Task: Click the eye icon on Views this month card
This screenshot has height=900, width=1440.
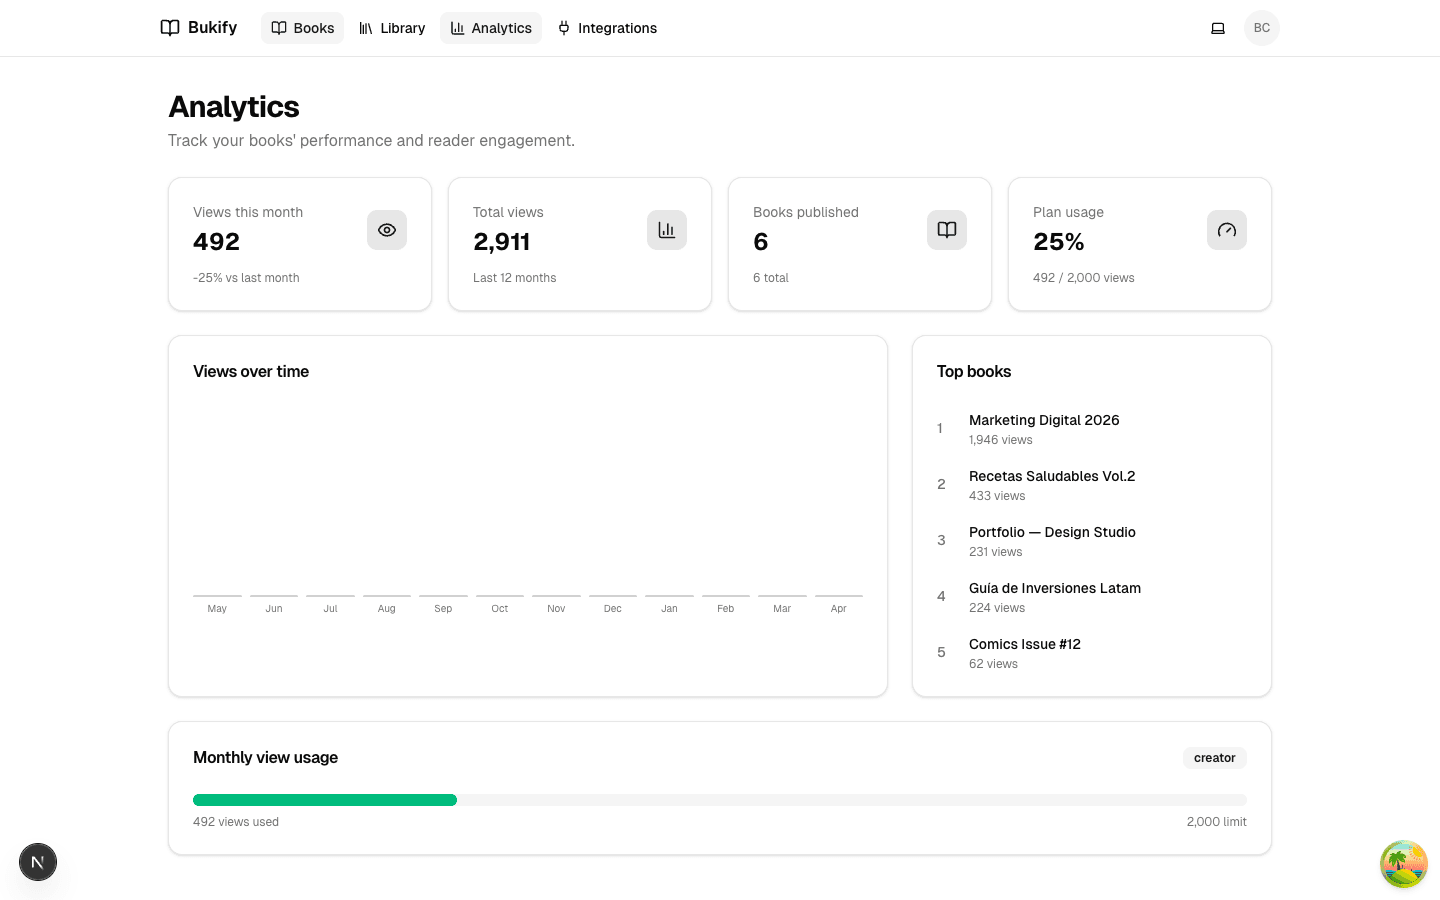Action: coord(387,230)
